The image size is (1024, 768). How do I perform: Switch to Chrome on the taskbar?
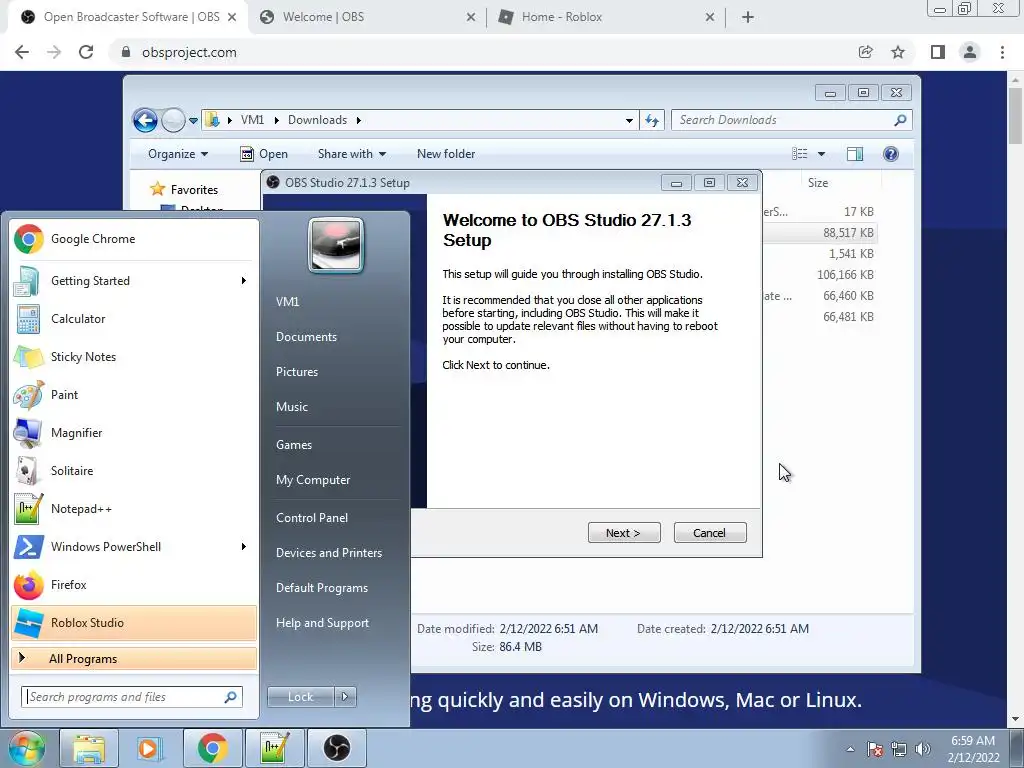tap(212, 748)
